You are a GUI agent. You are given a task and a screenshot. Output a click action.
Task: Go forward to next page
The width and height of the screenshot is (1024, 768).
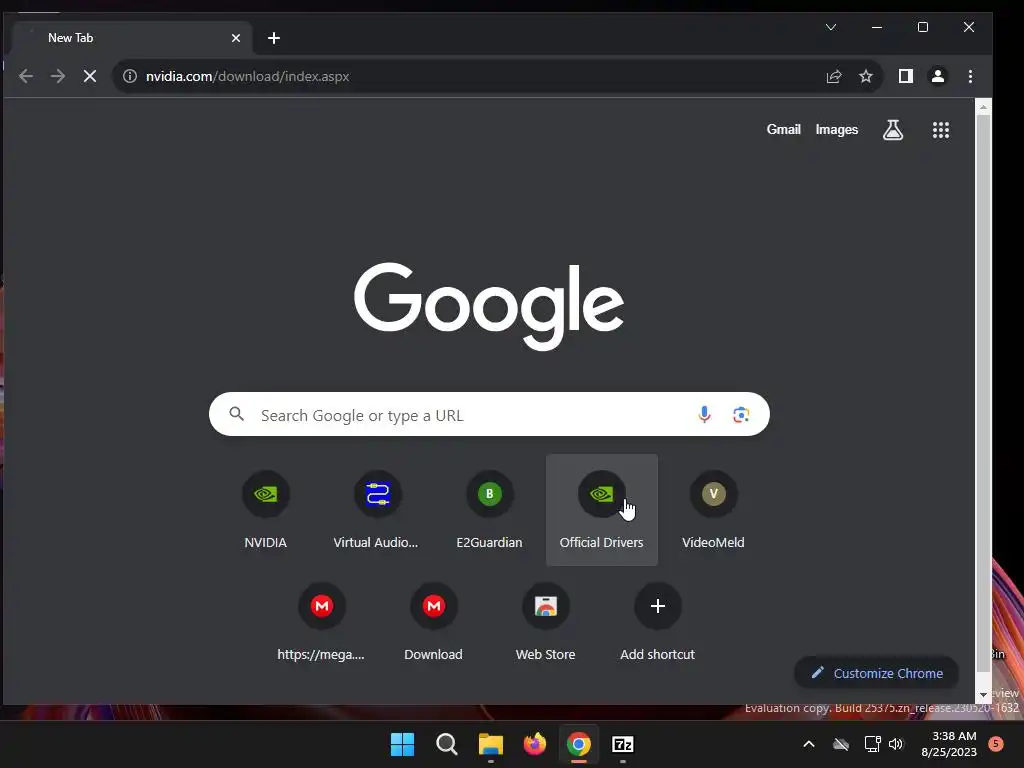58,76
